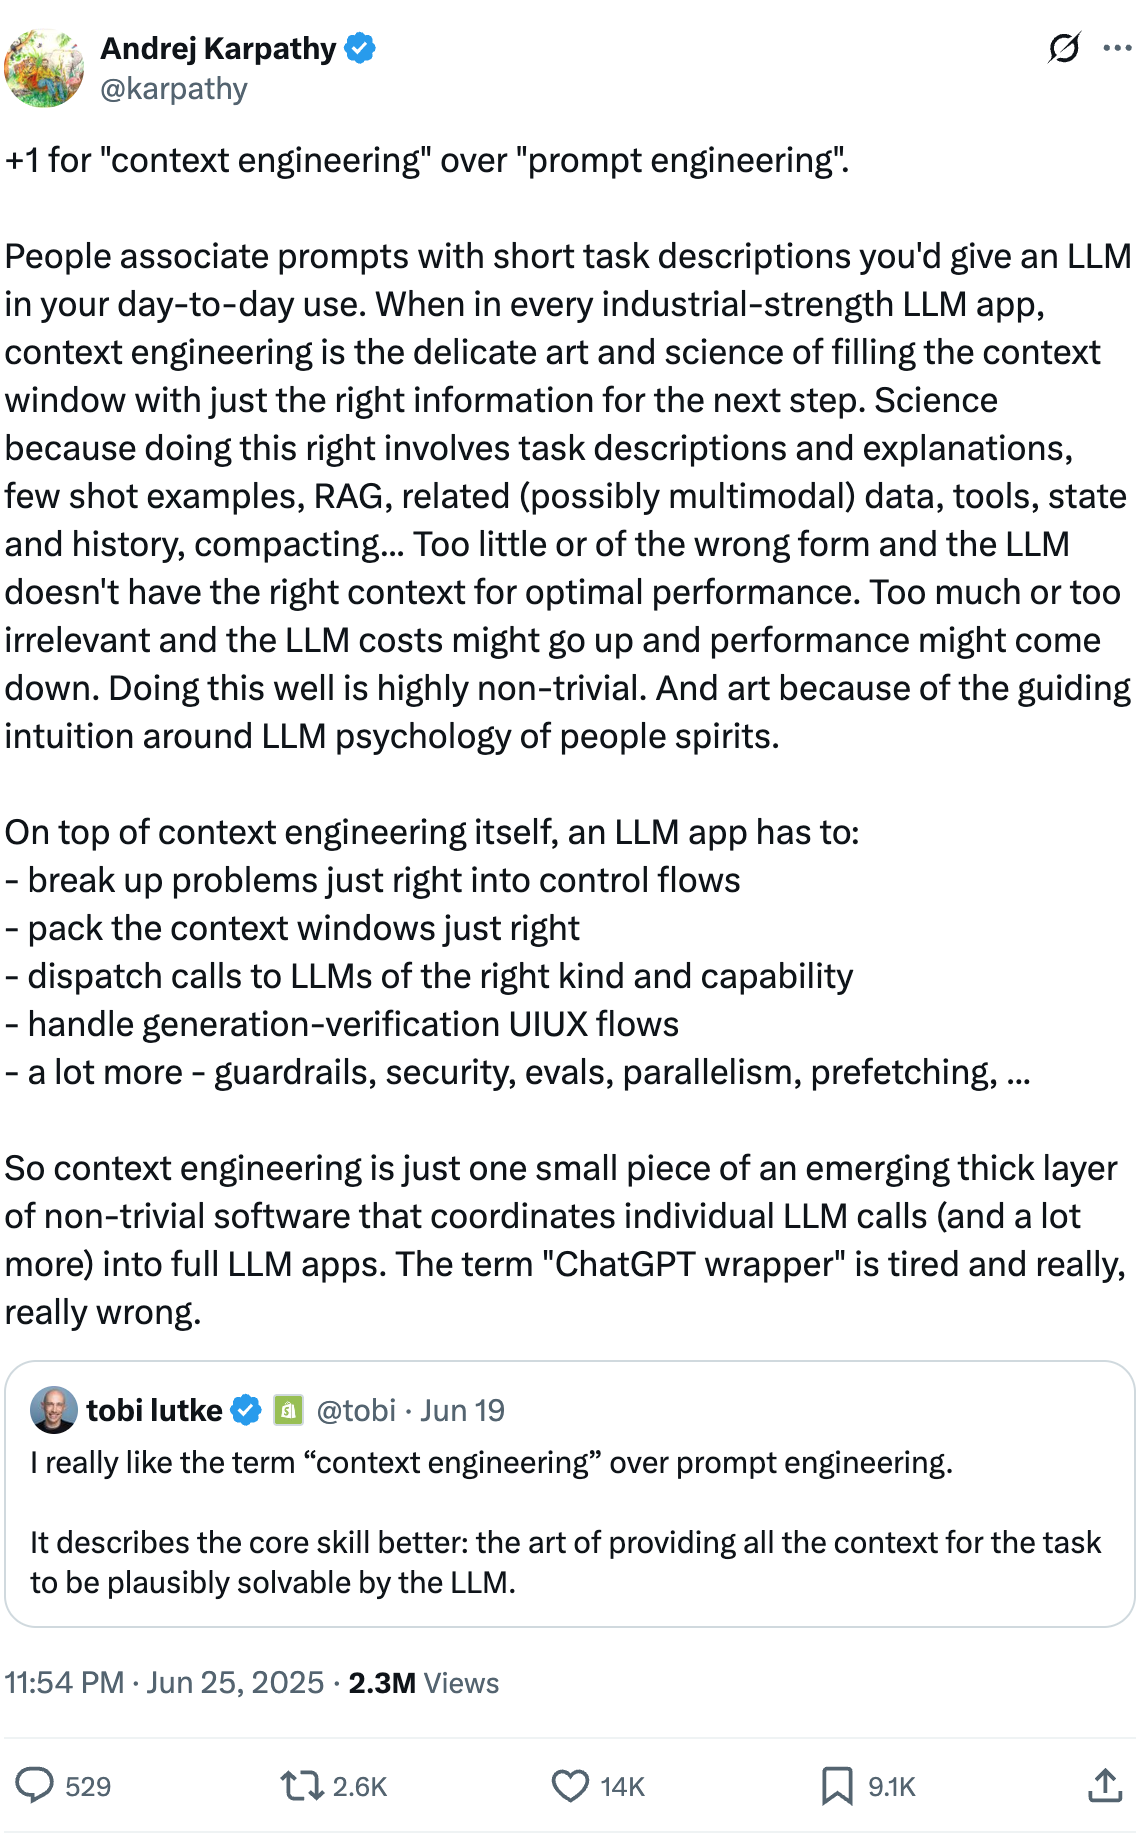Open the quoted post's Jun 19 date
Viewport: 1140px width, 1837px height.
[462, 1410]
